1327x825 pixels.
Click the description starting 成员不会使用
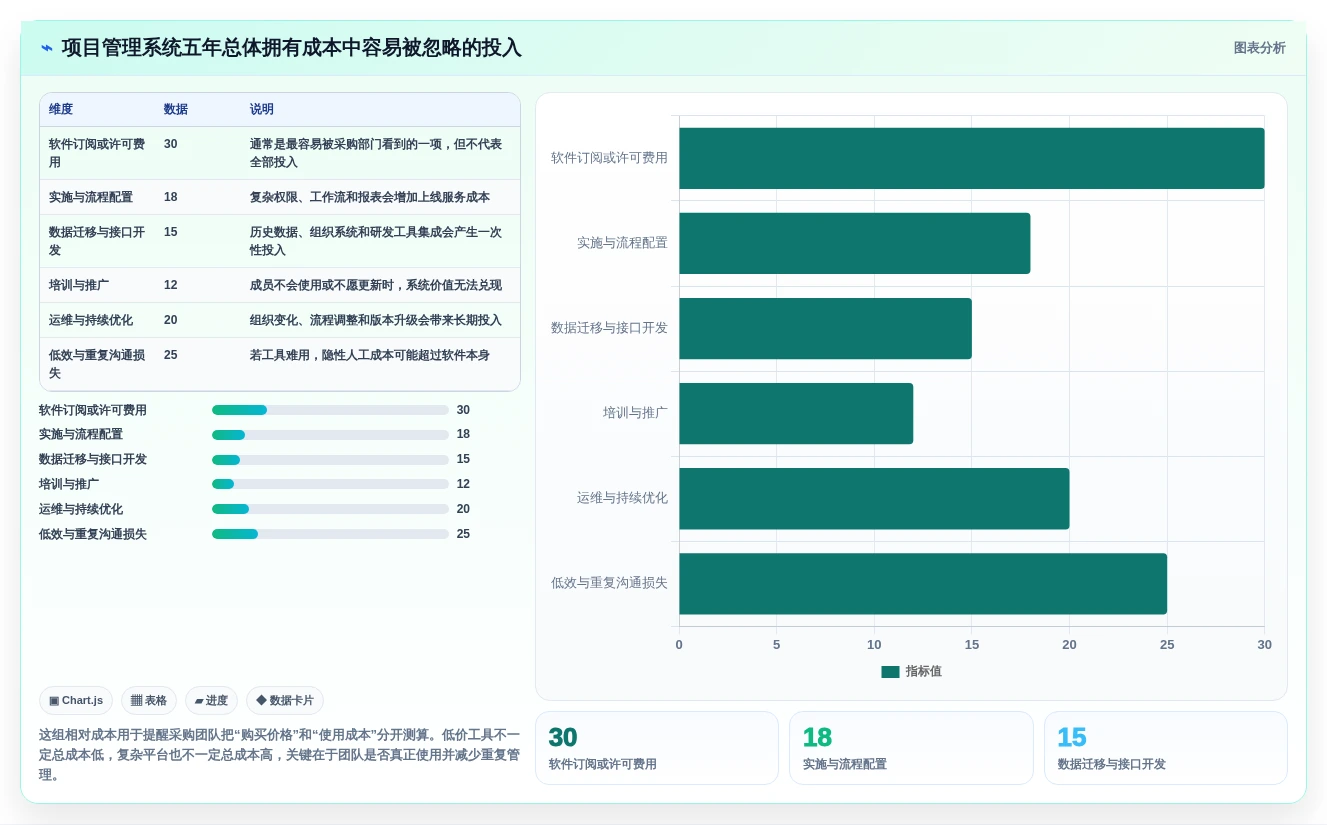376,285
